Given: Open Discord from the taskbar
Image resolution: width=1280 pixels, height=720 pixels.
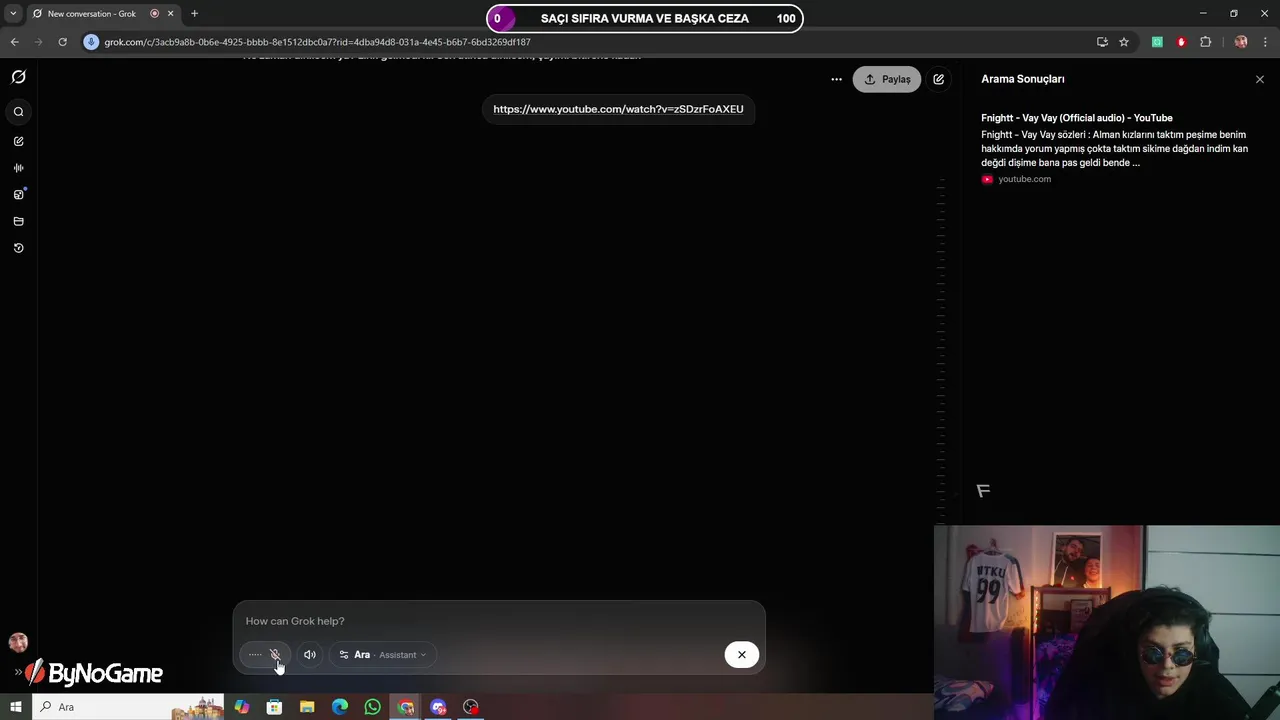Looking at the screenshot, I should 438,707.
